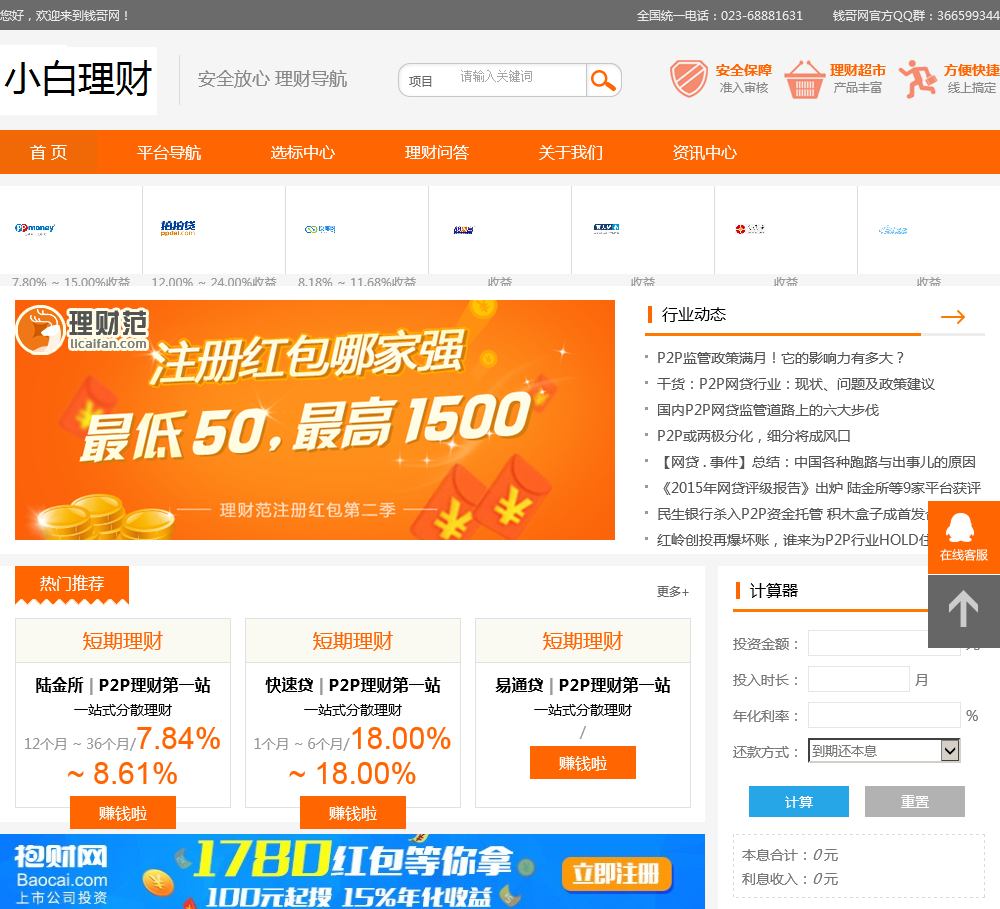Open article P2P或两极分化

754,436
